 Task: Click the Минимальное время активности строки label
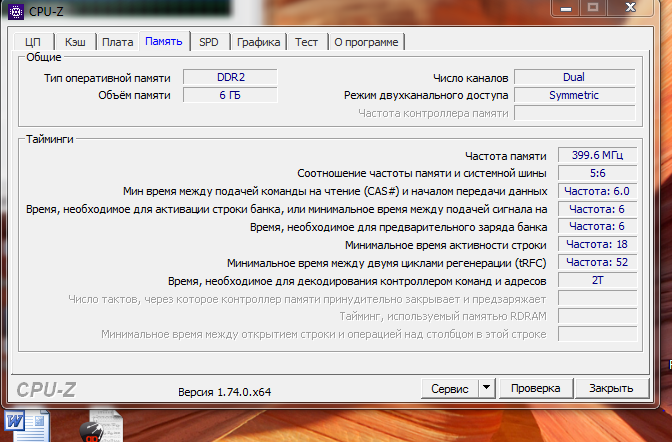(x=446, y=245)
